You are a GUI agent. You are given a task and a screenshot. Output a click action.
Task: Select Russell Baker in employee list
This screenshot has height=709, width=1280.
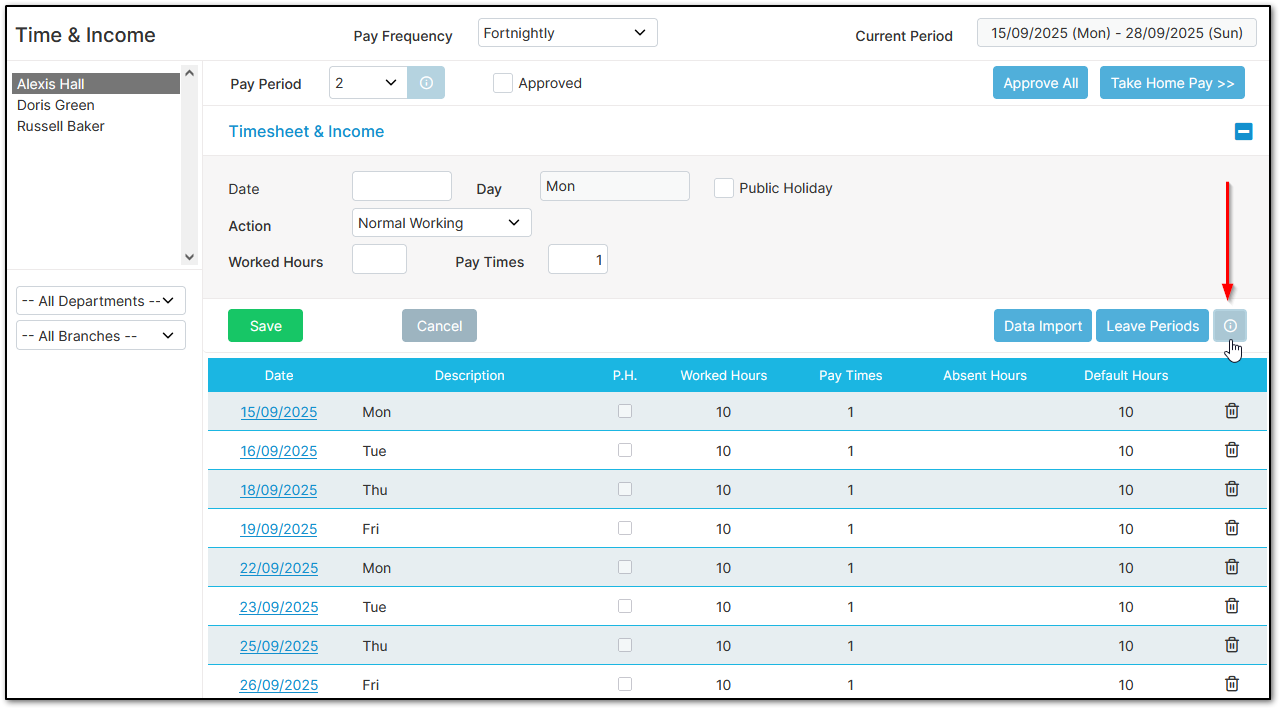click(61, 126)
